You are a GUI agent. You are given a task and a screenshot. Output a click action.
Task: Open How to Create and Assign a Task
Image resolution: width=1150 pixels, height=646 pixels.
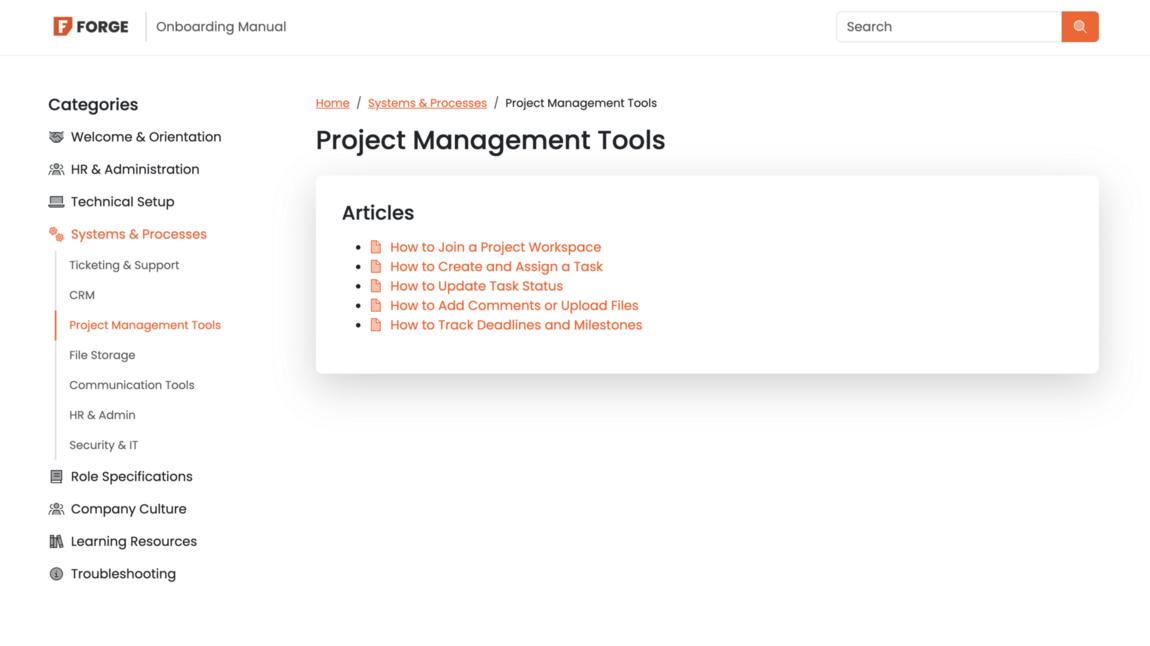tap(497, 266)
